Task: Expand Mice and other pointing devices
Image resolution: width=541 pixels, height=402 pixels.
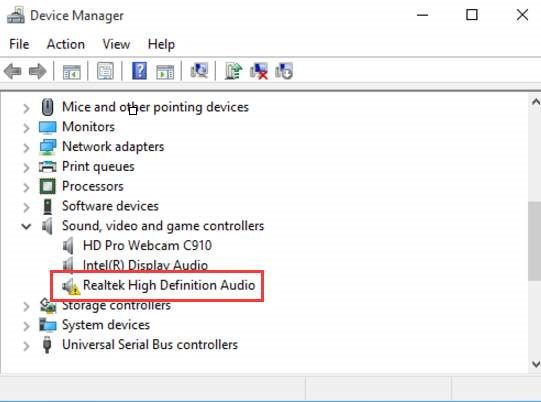Action: tap(26, 108)
